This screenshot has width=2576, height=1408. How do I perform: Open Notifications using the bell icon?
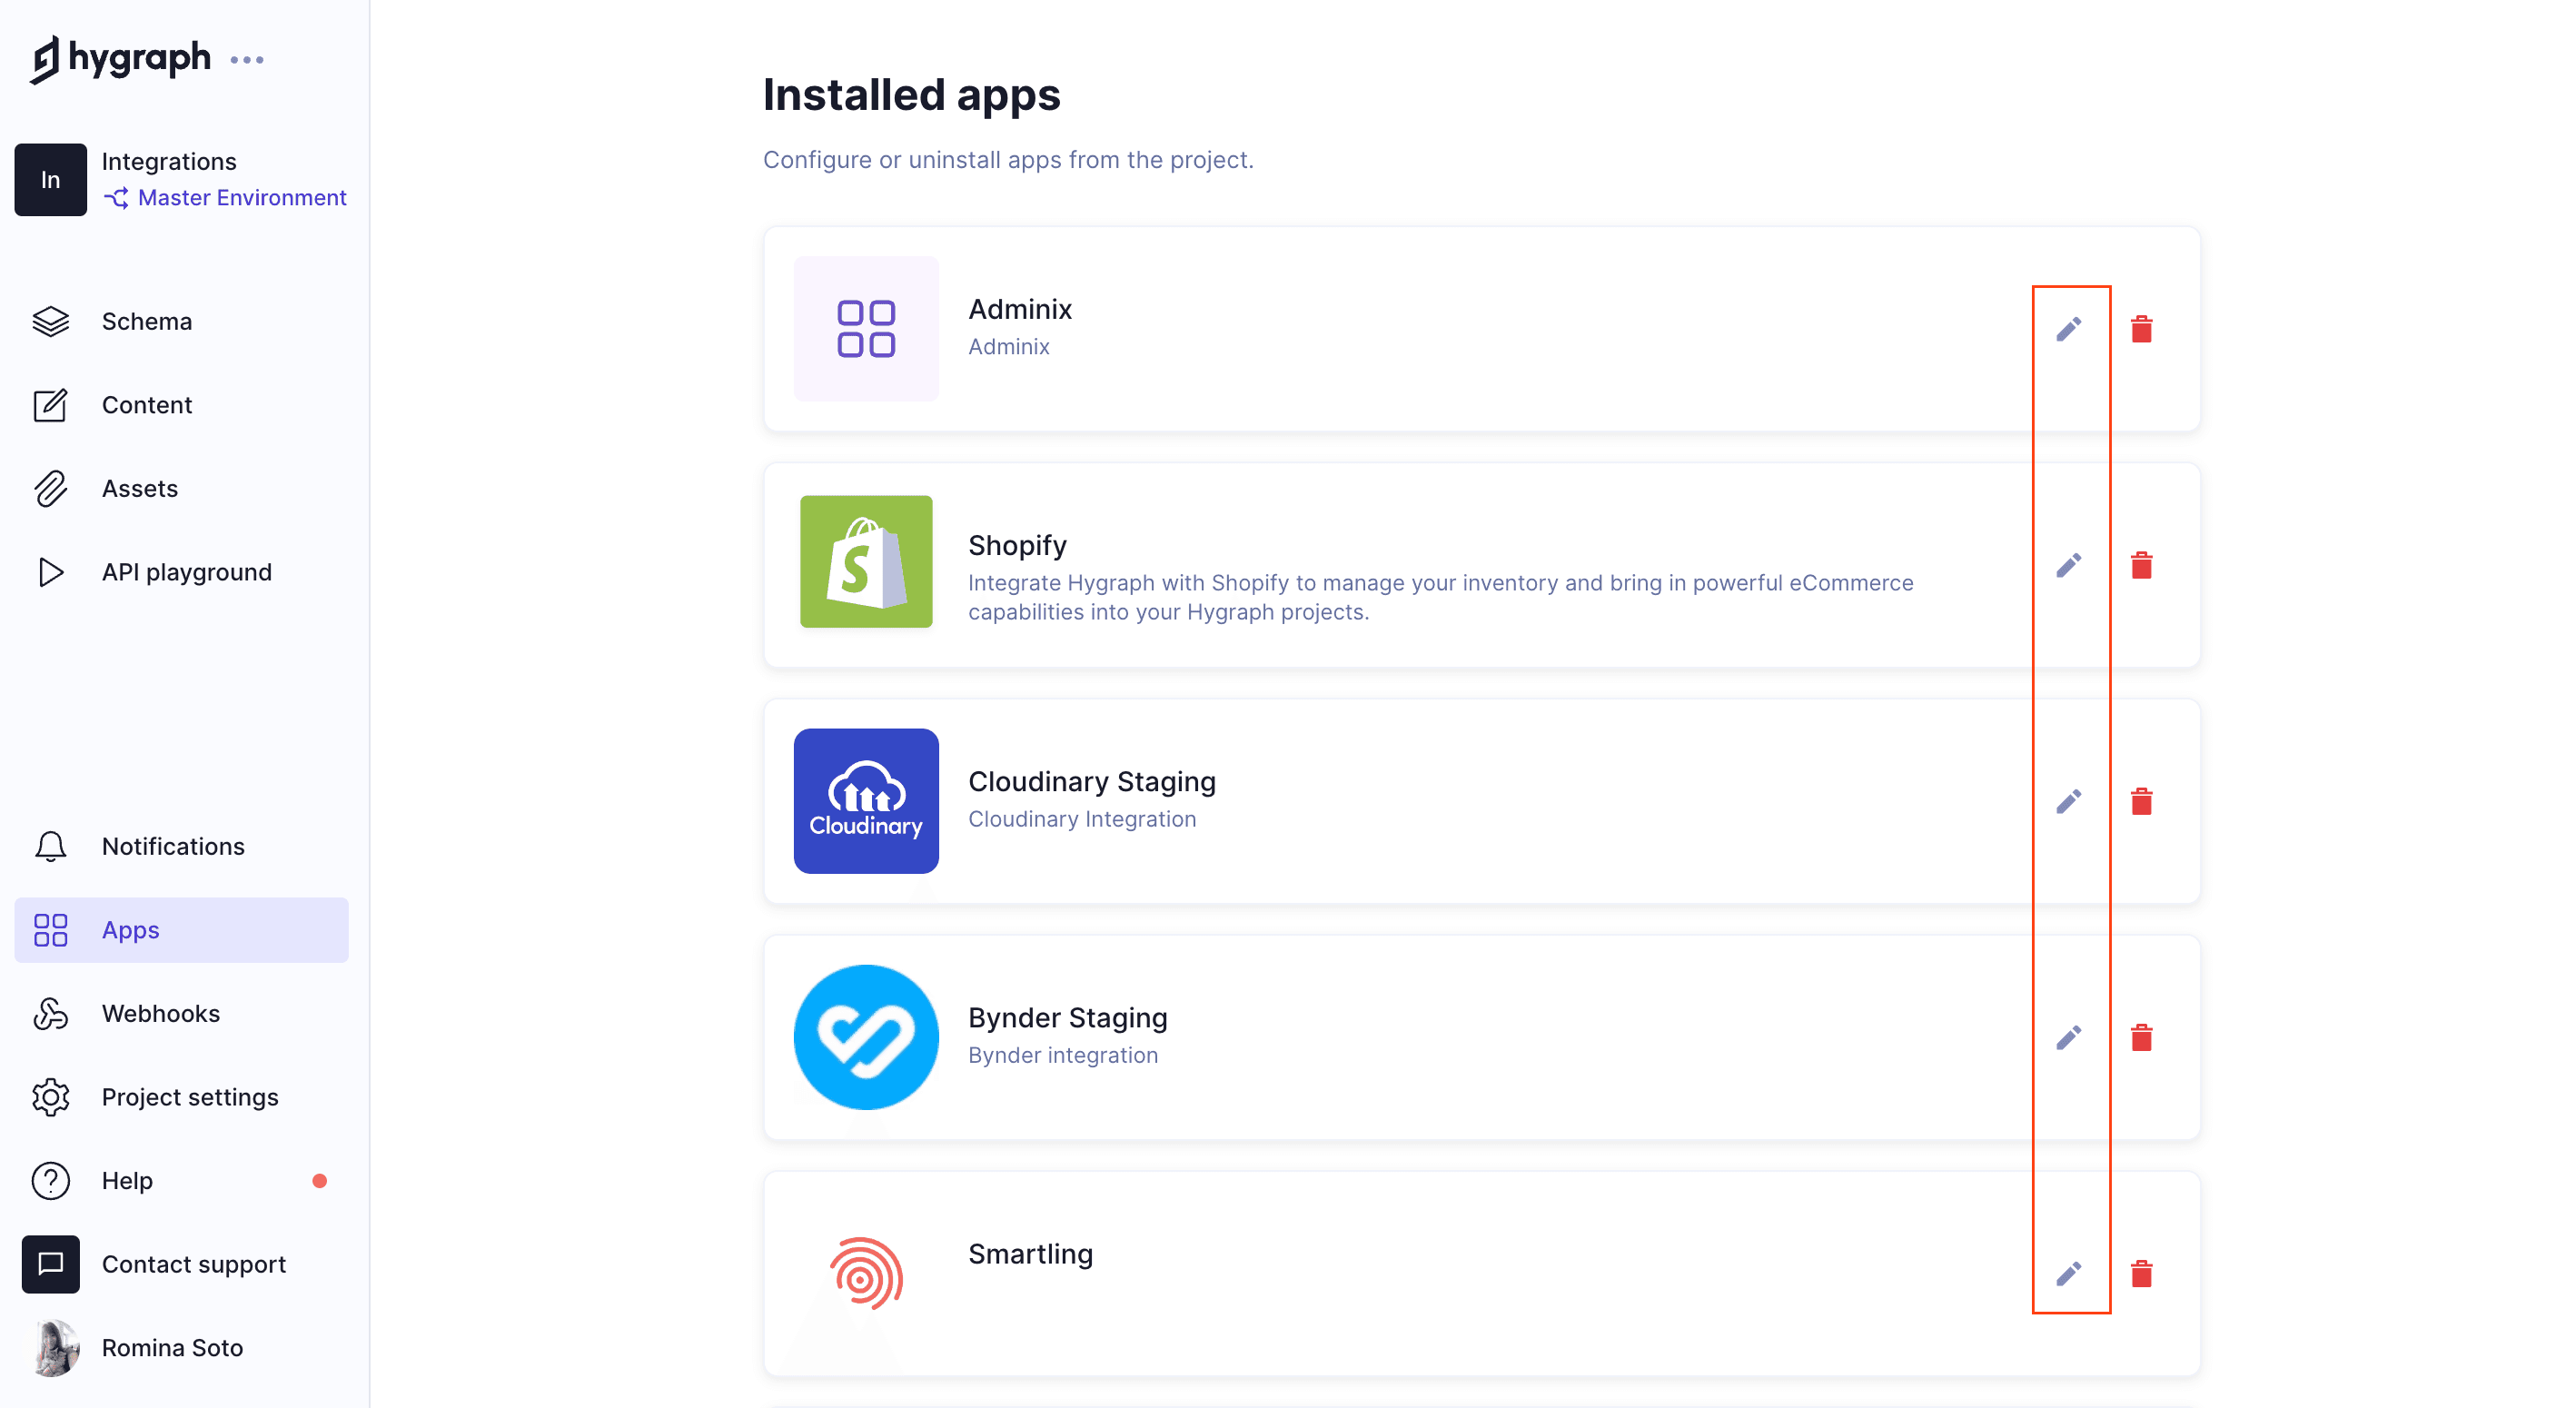tap(172, 846)
